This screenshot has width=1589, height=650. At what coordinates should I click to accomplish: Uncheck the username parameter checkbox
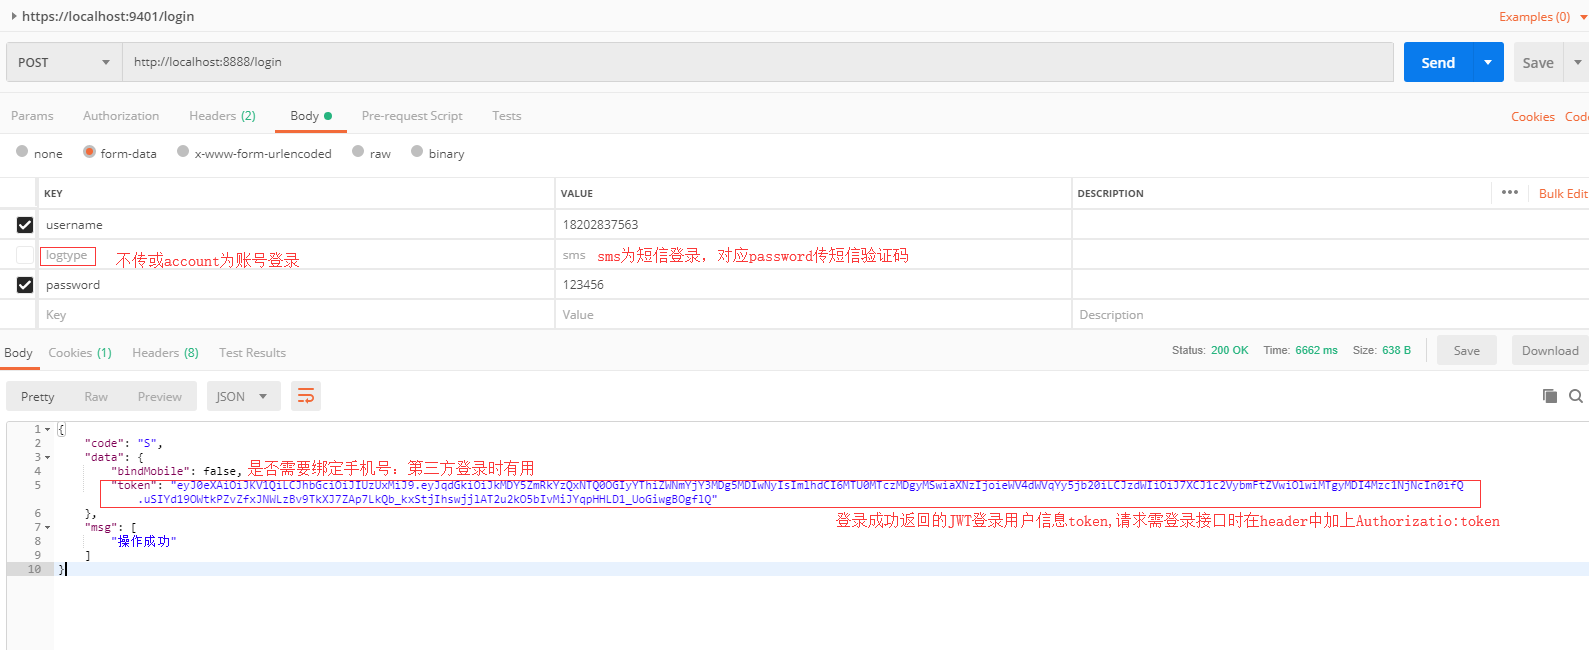click(x=25, y=225)
